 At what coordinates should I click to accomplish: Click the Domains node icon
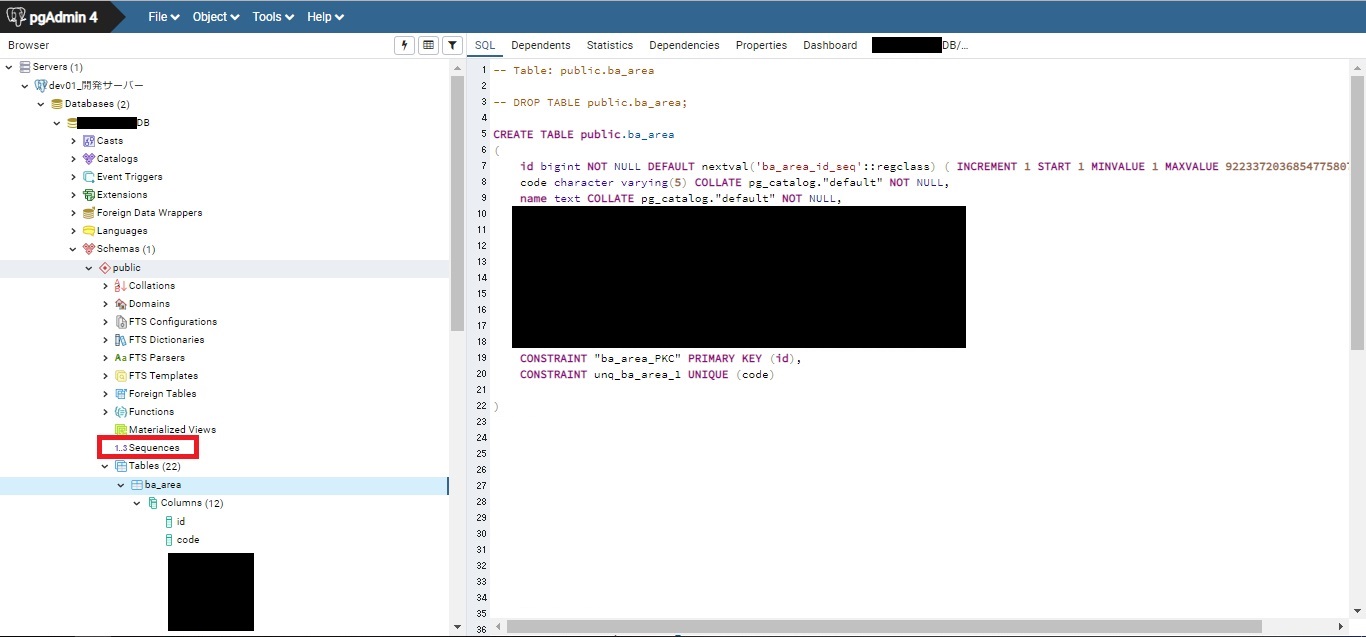(x=121, y=304)
